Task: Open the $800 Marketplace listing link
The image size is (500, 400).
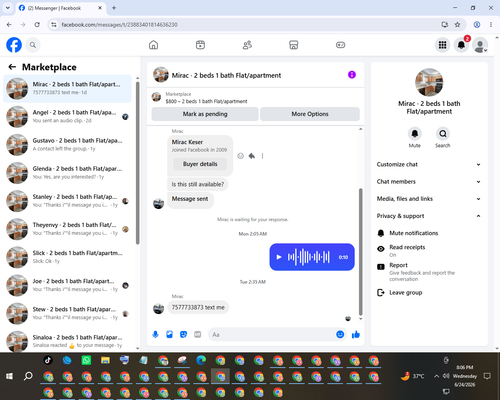Action: (x=206, y=101)
